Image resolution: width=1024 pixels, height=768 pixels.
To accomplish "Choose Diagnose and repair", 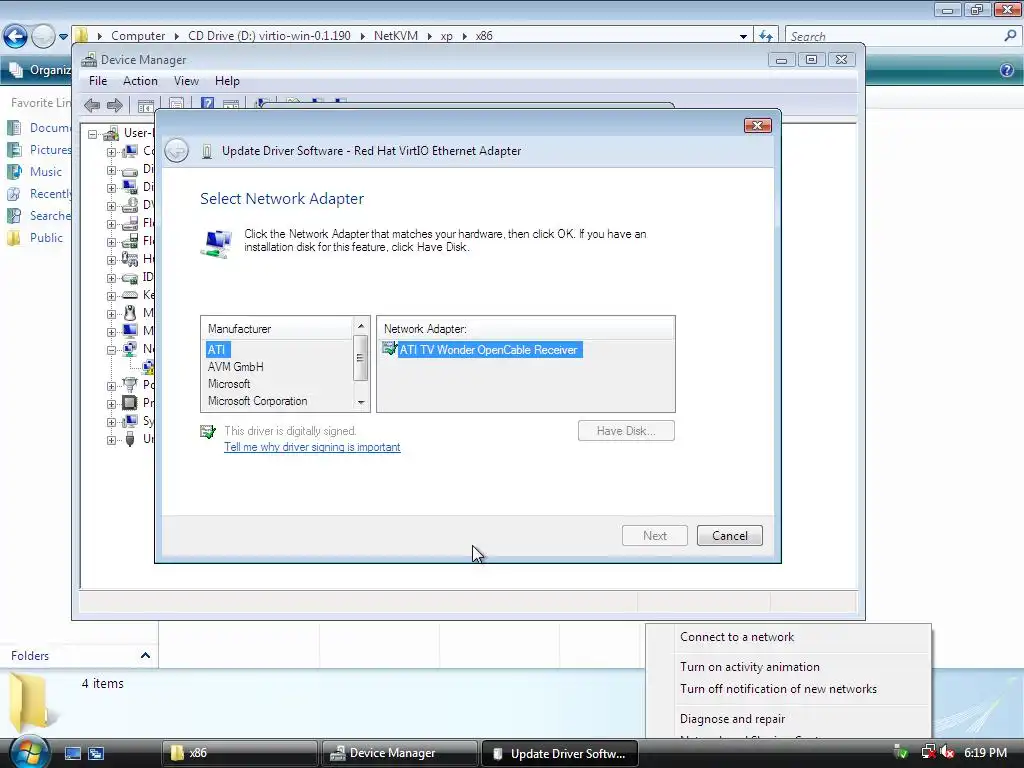I will tap(733, 719).
